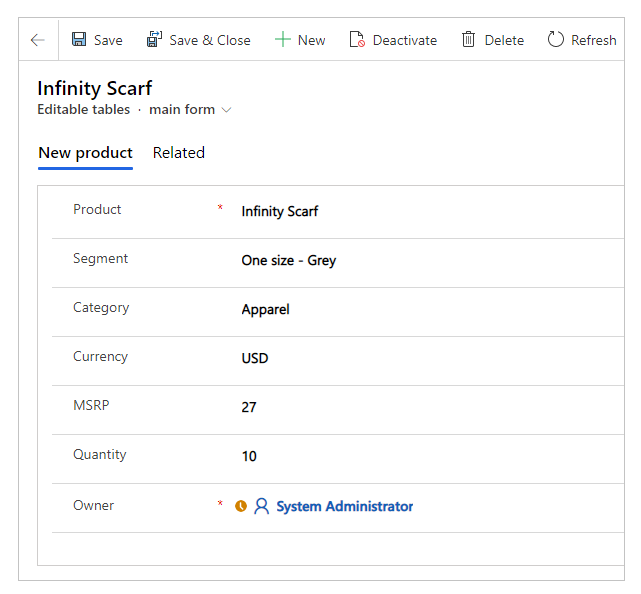Screen dimensions: 641x594
Task: Click the Delete trash can icon
Action: coord(468,40)
